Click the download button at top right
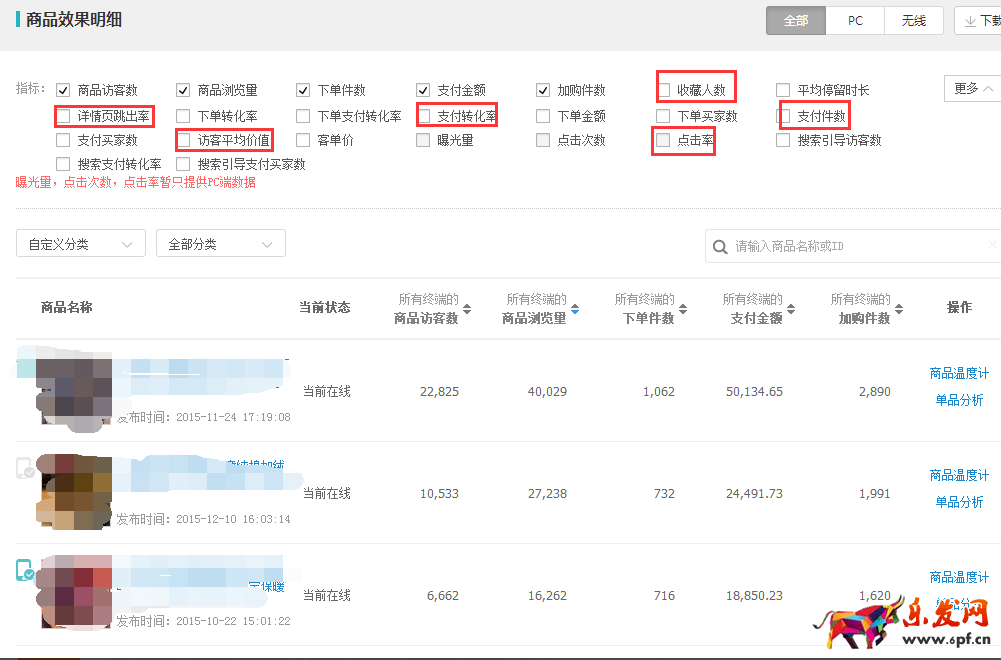The image size is (1001, 660). [x=978, y=21]
